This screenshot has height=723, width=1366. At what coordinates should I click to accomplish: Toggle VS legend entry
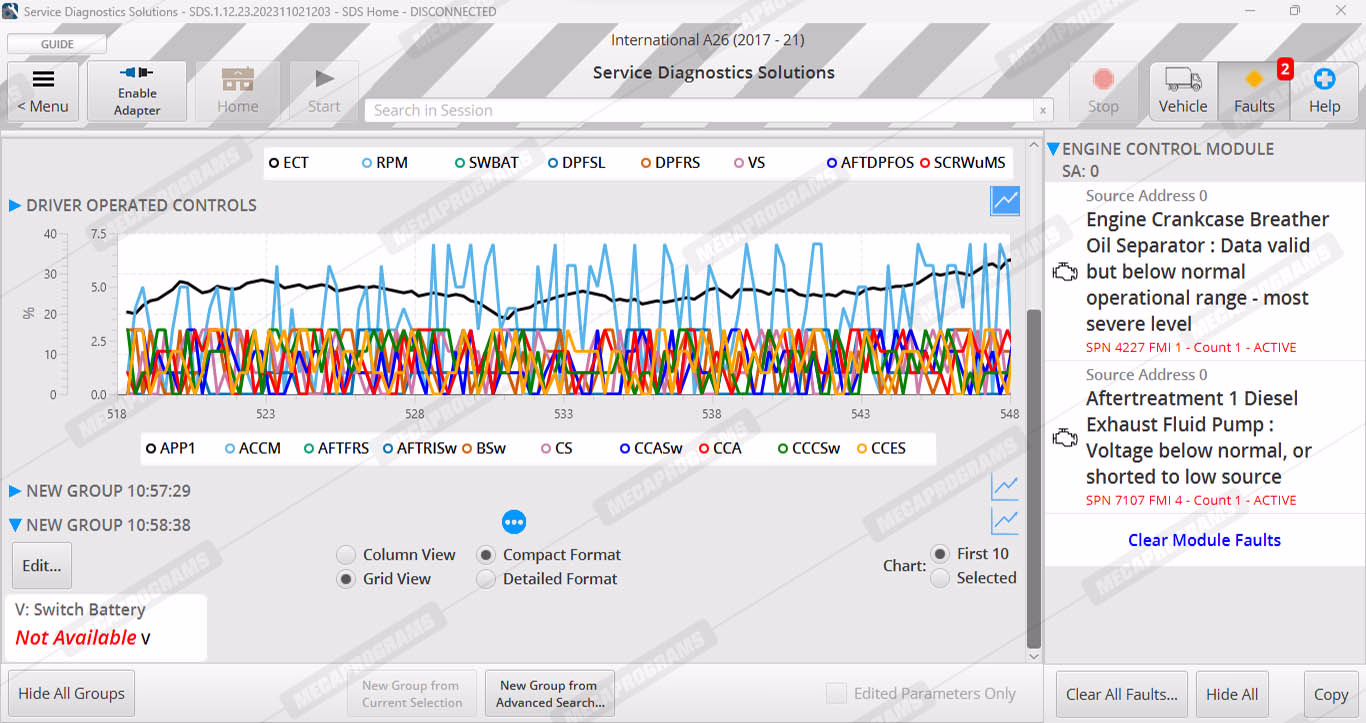click(750, 162)
